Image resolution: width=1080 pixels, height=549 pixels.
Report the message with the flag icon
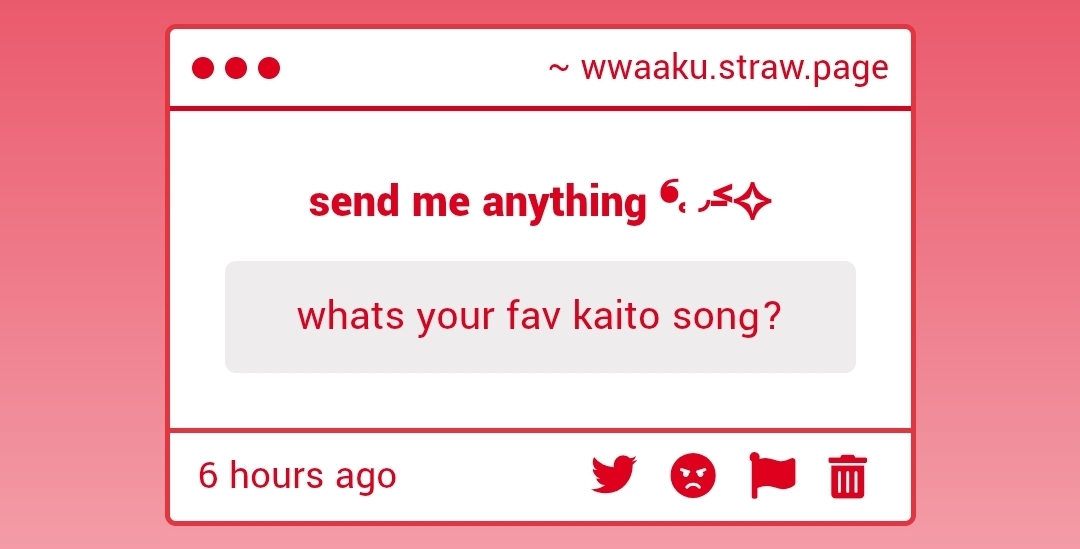point(772,475)
